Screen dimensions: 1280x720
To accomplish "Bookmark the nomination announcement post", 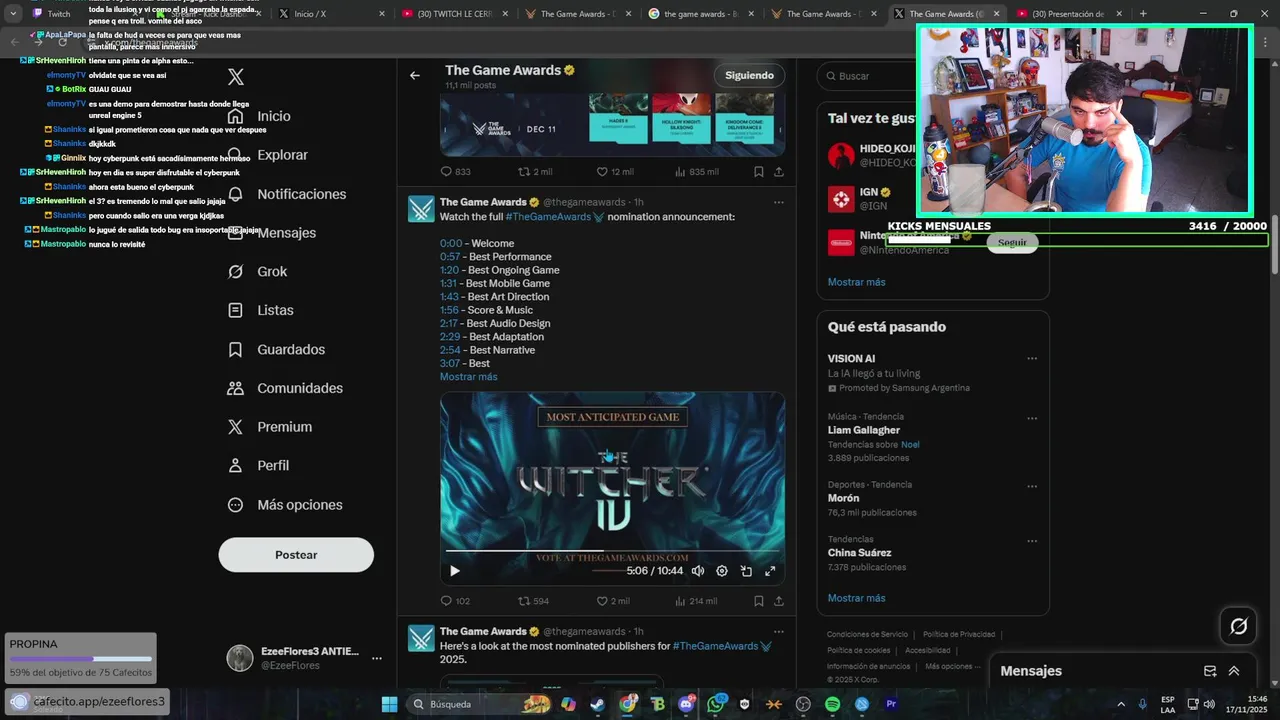I will (x=759, y=601).
